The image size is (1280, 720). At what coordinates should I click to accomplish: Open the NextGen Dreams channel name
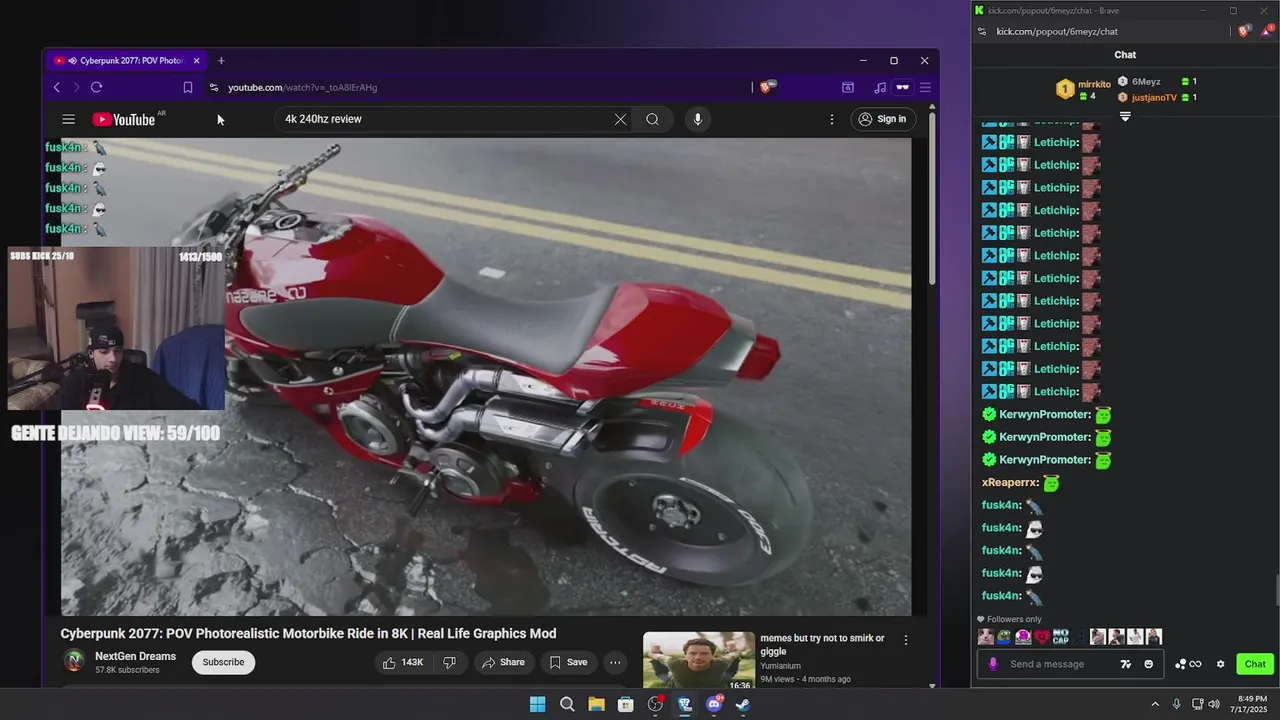(135, 656)
